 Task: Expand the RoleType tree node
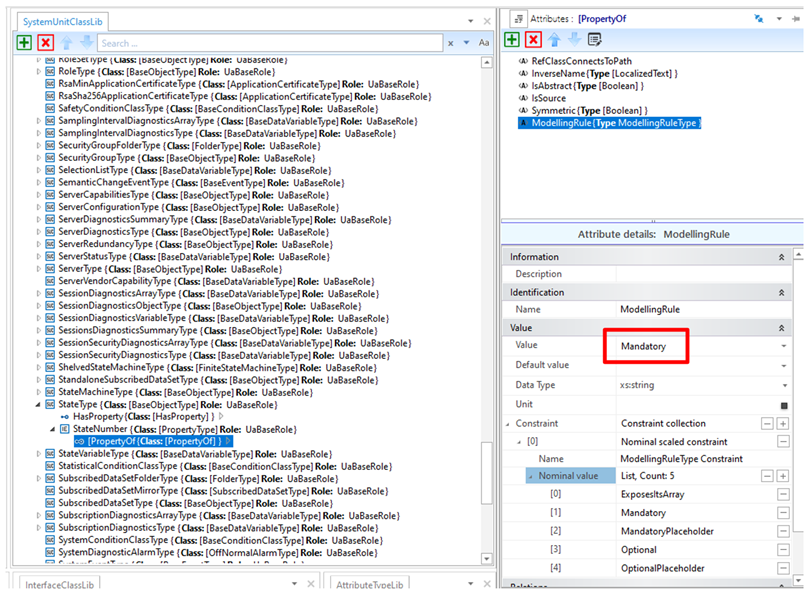(38, 72)
